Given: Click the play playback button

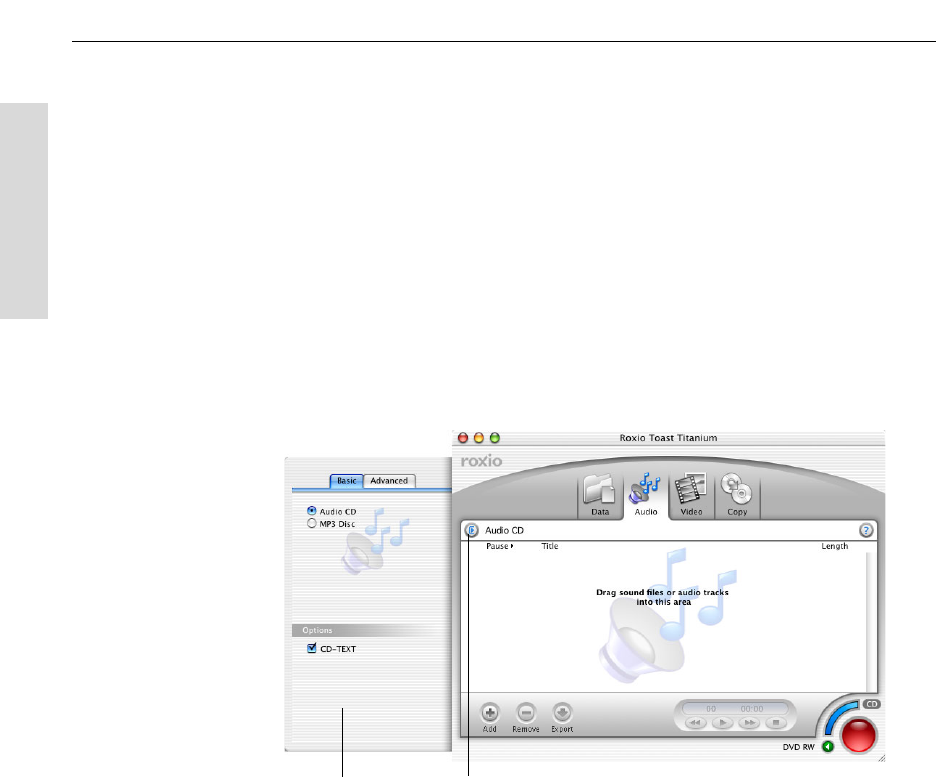Looking at the screenshot, I should click(722, 723).
